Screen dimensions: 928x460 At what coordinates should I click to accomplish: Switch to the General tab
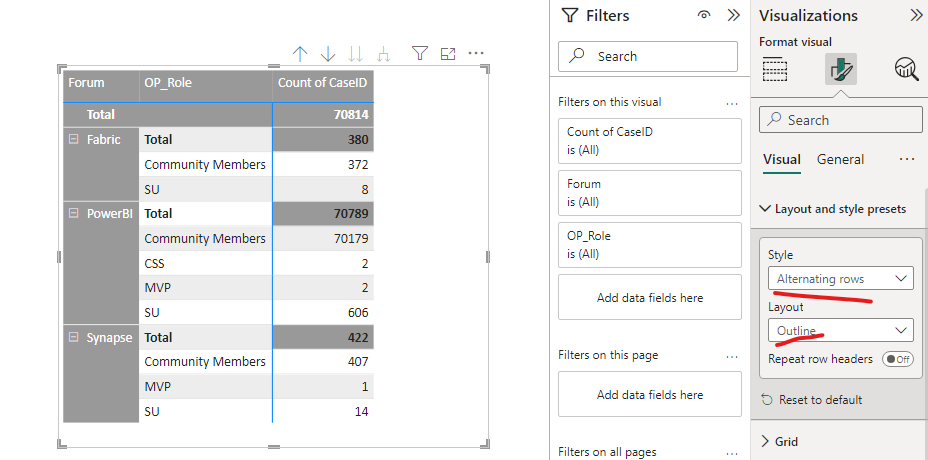(840, 159)
